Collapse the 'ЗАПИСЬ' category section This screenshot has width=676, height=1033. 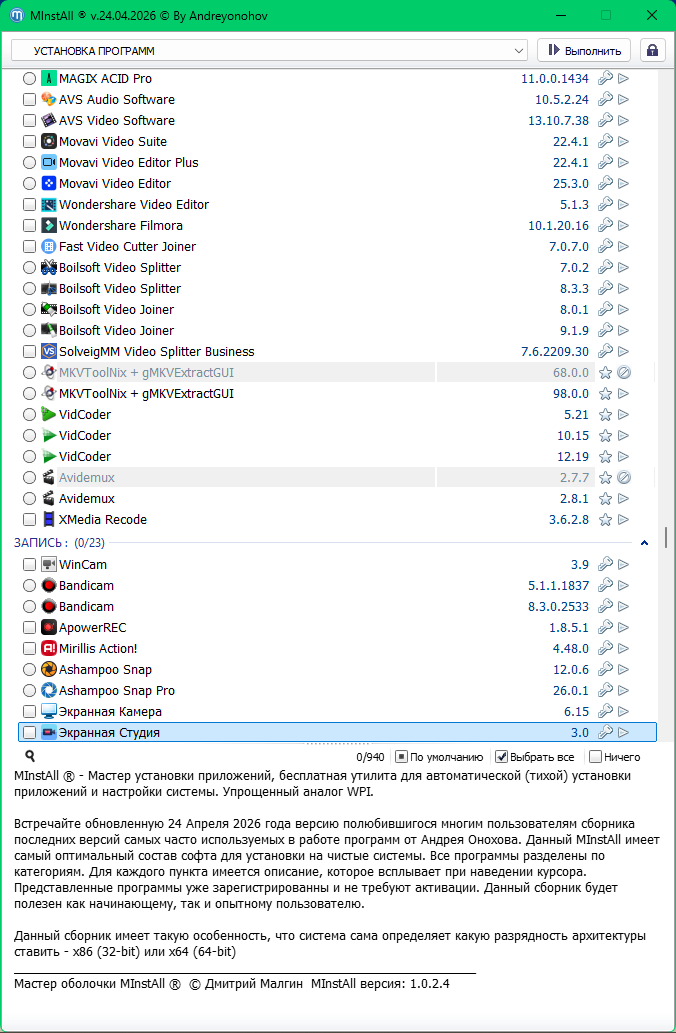[x=644, y=543]
